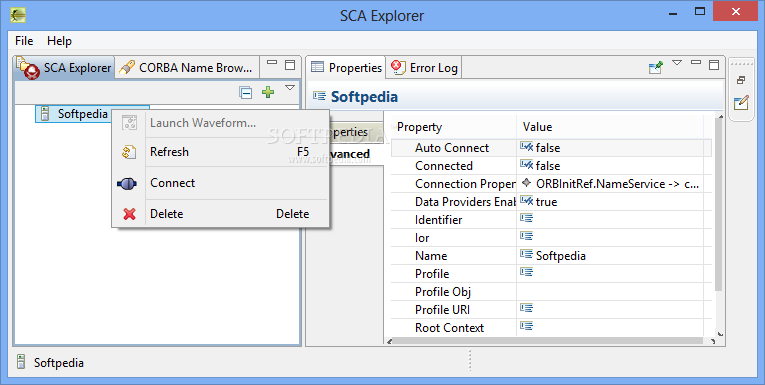Screen dimensions: 765x385
Task: Select the Profile property label
Action: pyautogui.click(x=432, y=274)
